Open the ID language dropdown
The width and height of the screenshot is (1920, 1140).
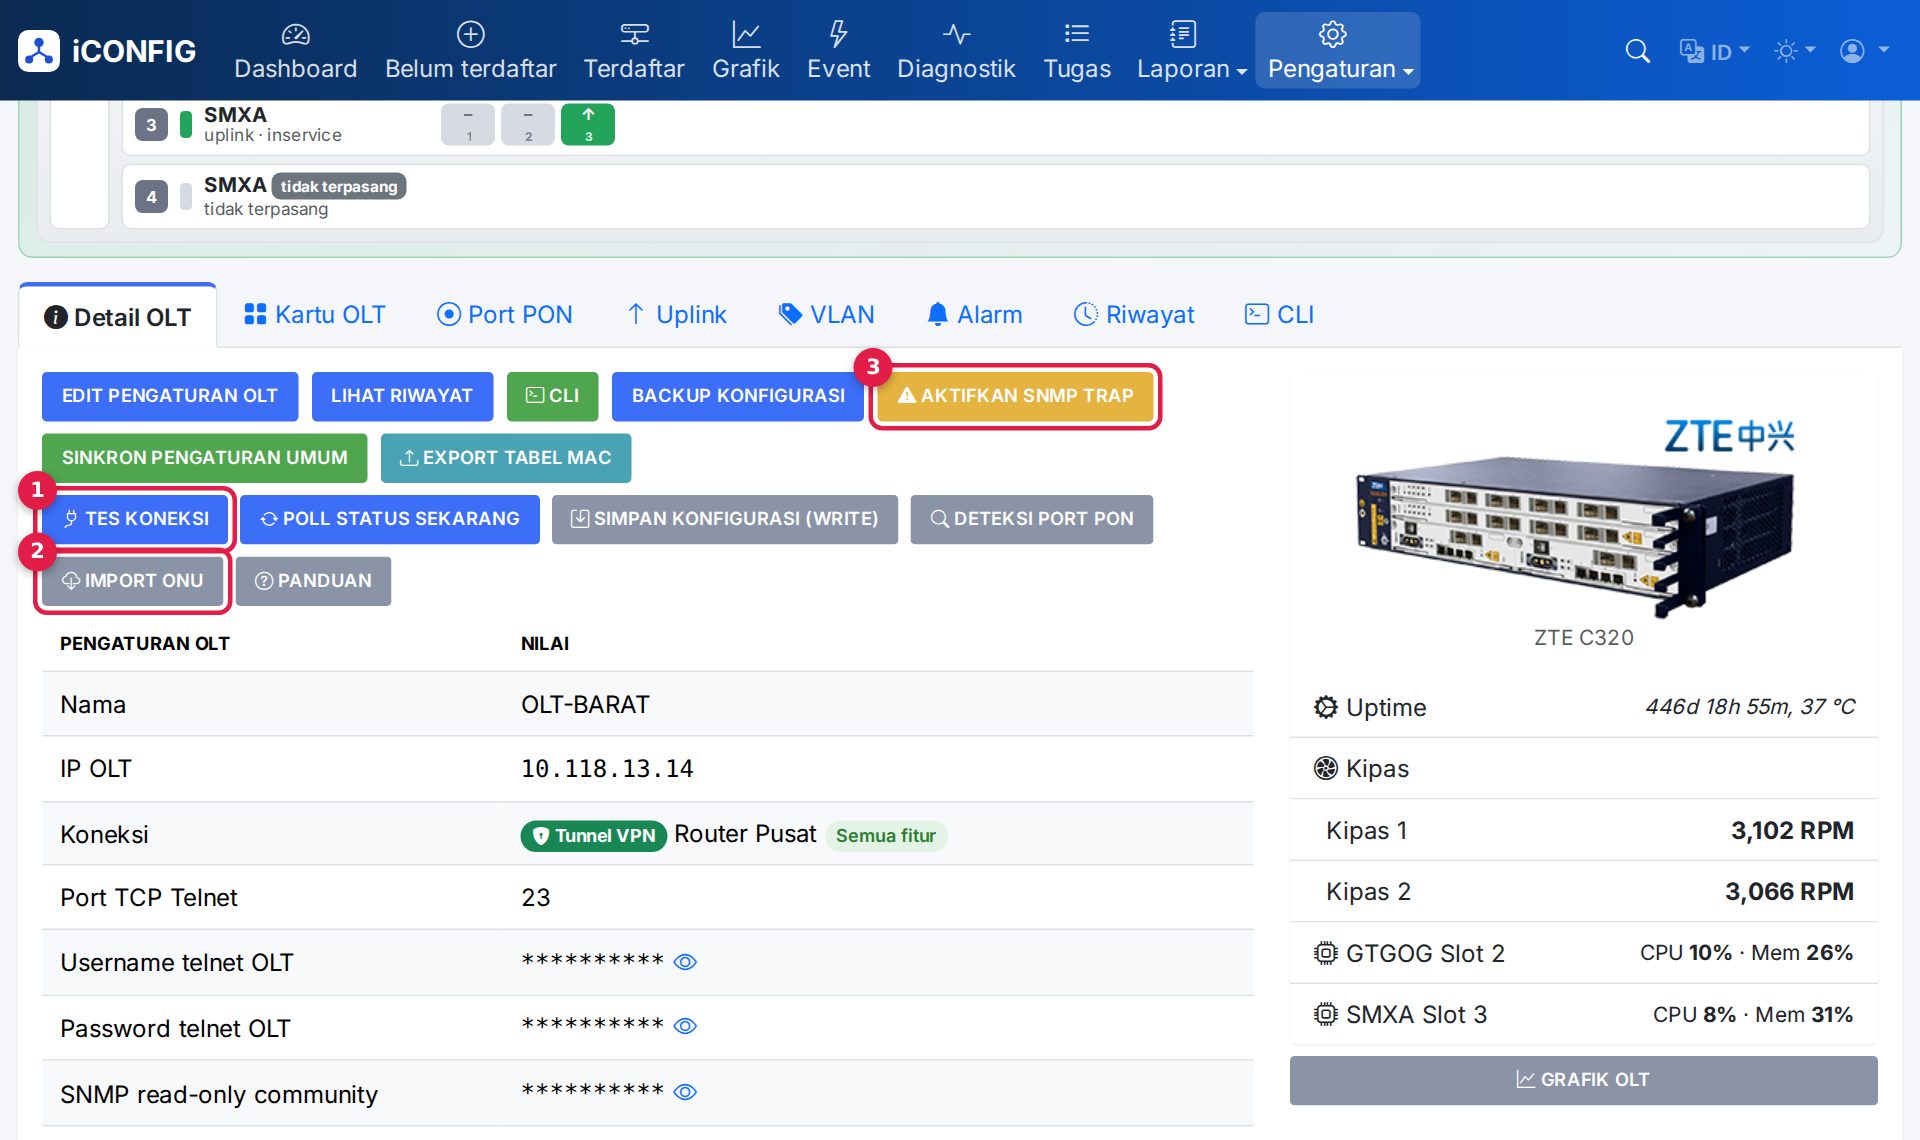click(1715, 51)
